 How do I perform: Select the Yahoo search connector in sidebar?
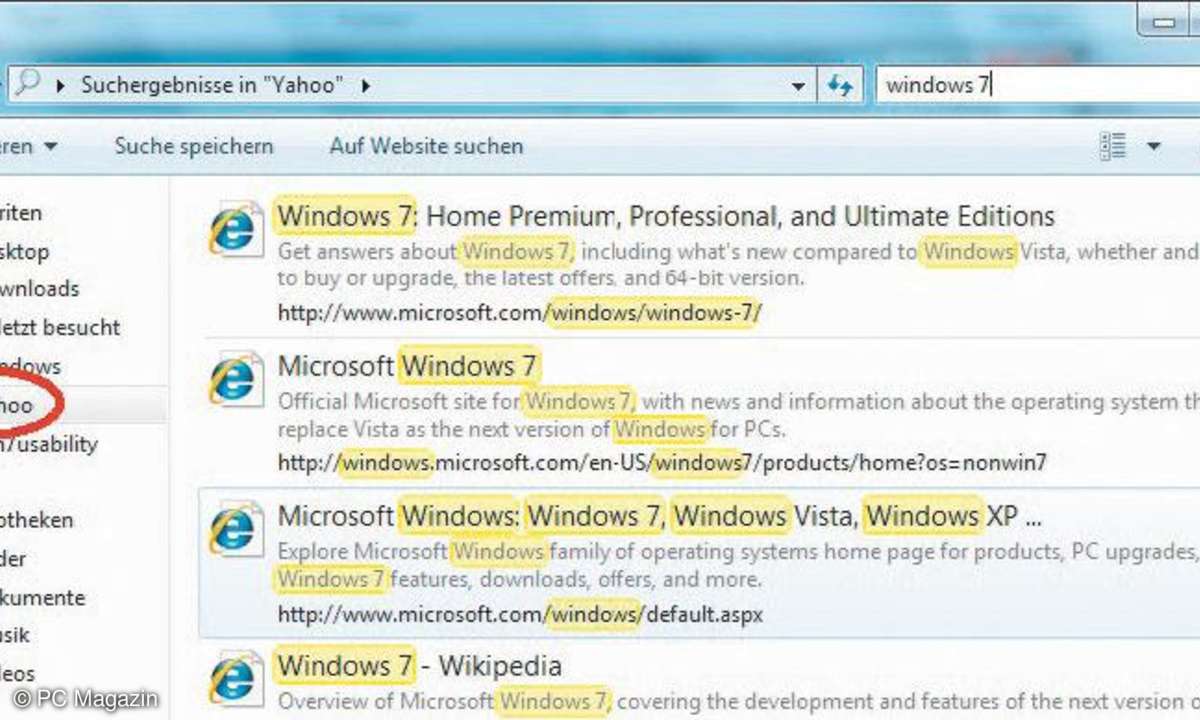point(17,405)
